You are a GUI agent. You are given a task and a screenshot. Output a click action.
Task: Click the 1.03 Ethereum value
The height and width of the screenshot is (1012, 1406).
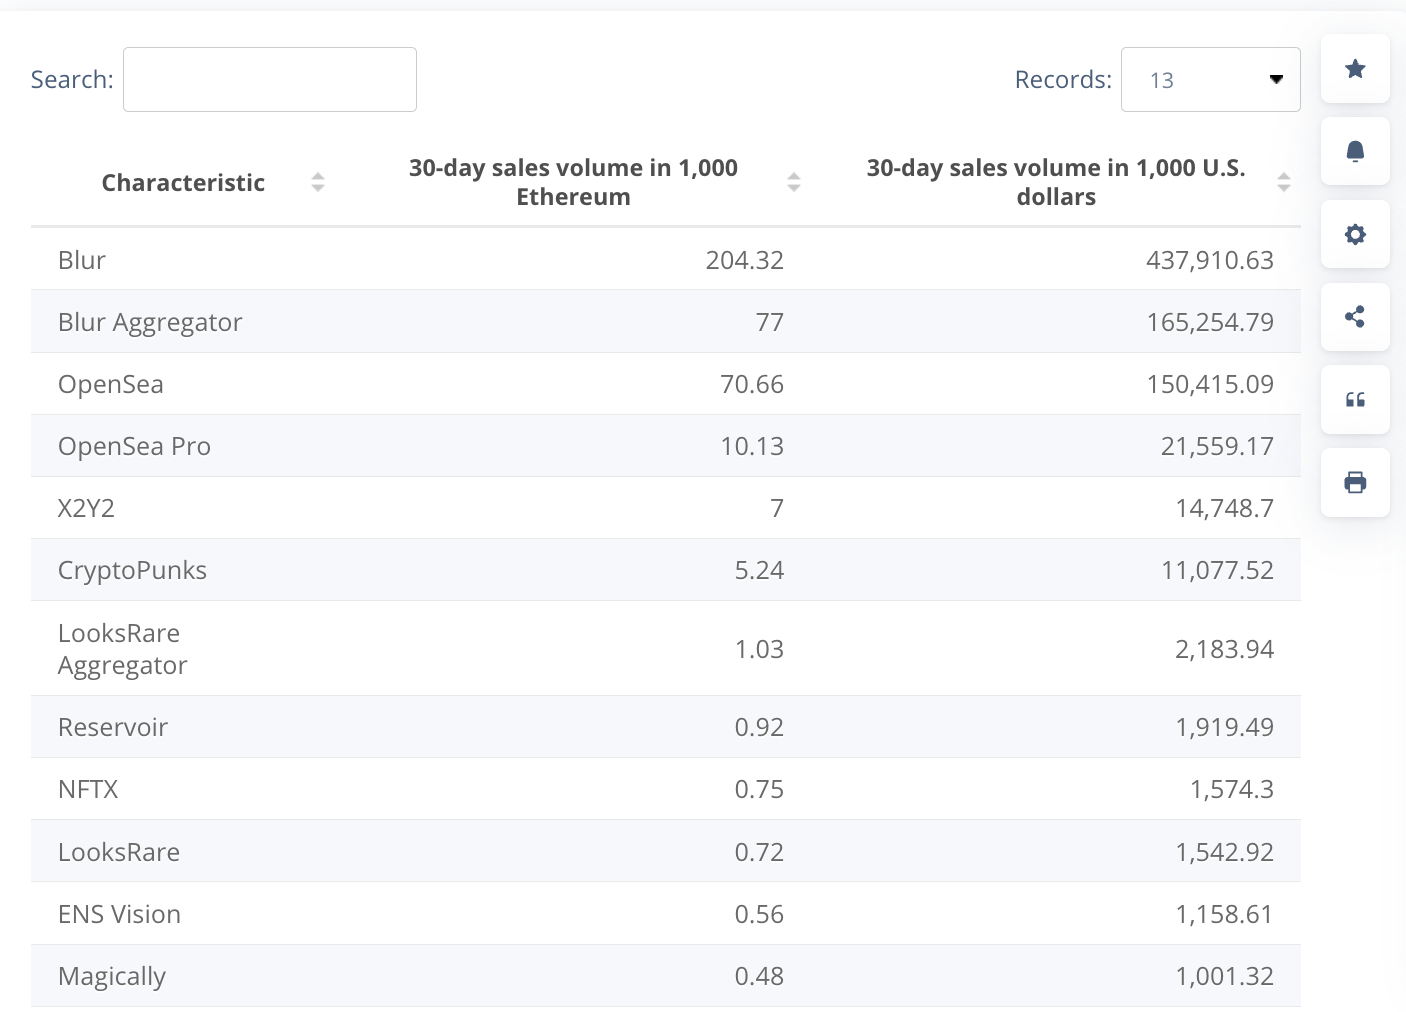[759, 649]
